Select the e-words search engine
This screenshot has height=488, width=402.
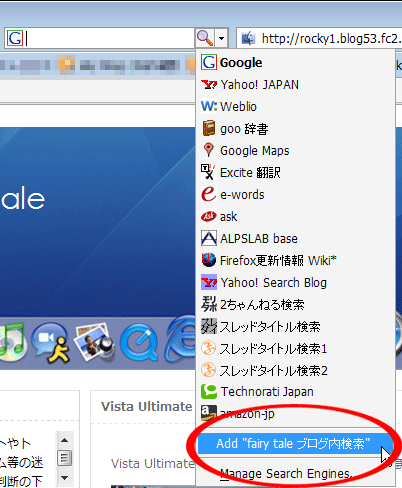coord(295,194)
